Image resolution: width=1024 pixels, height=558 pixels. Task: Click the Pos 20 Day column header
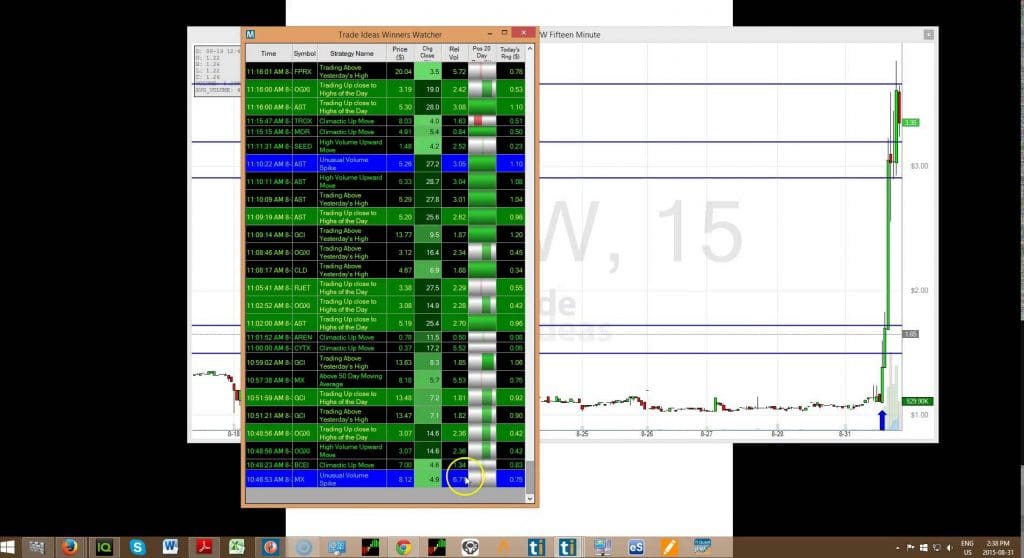pyautogui.click(x=481, y=54)
